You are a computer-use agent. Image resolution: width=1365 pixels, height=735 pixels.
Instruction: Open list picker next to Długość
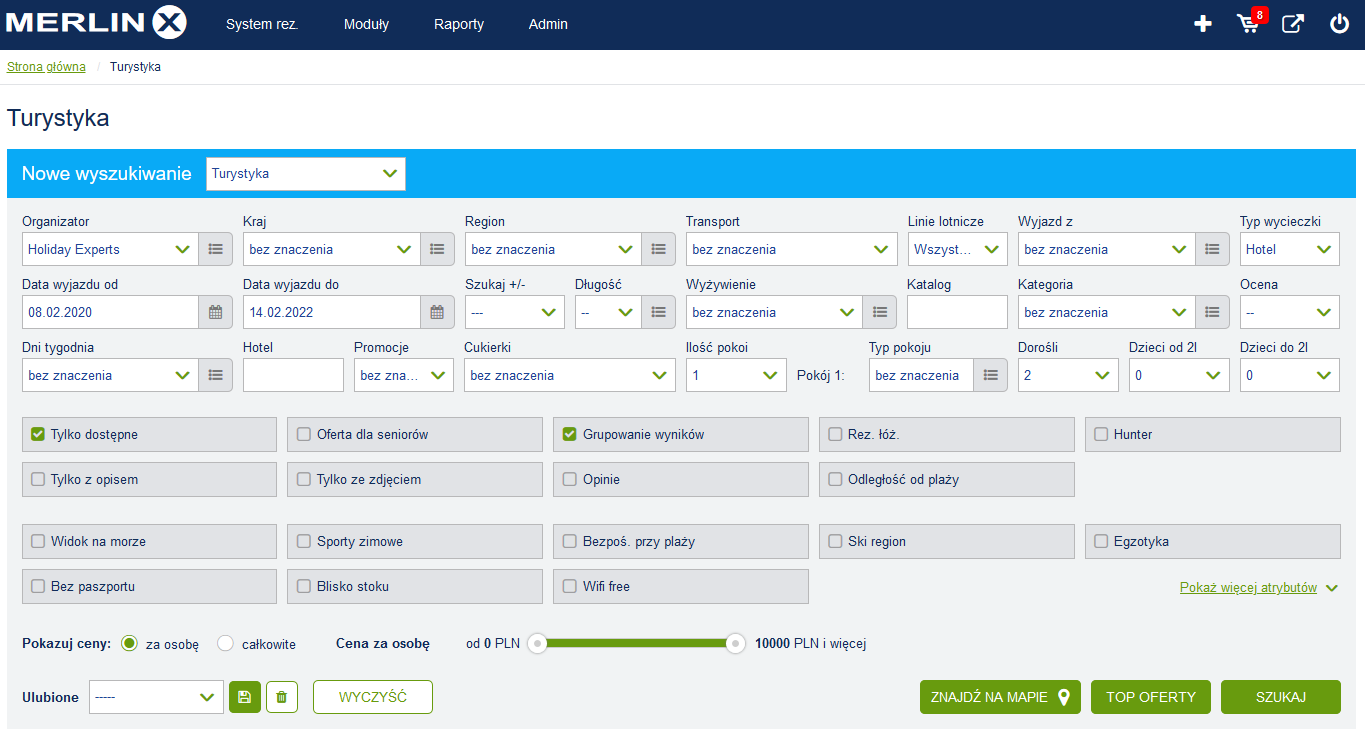(x=658, y=312)
